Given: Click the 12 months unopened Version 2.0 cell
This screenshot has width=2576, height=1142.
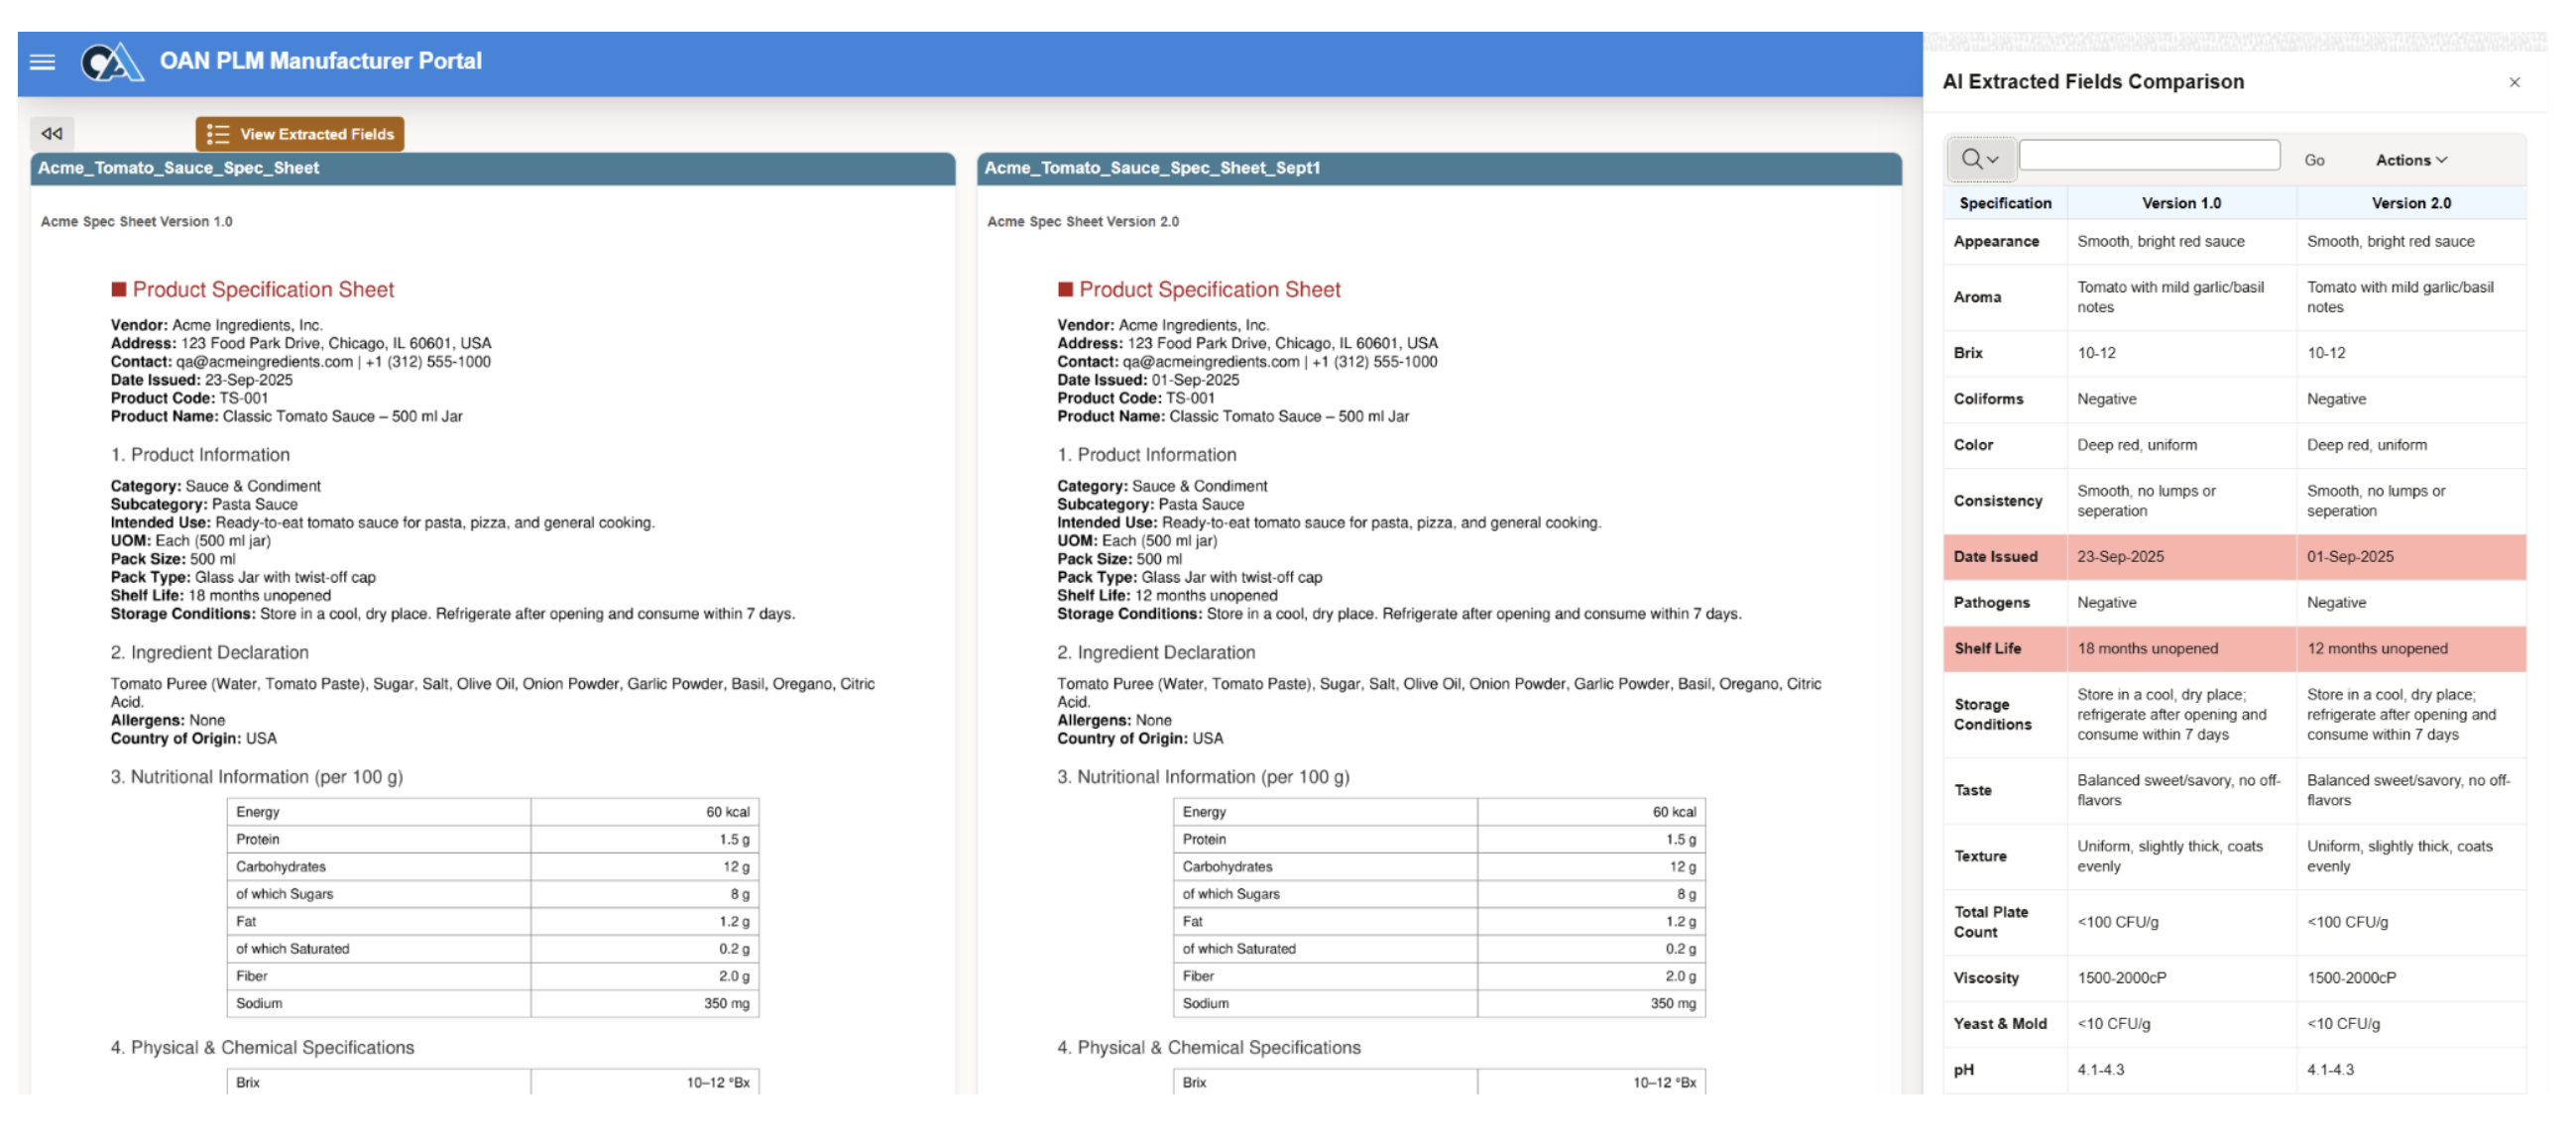Looking at the screenshot, I should (2376, 649).
